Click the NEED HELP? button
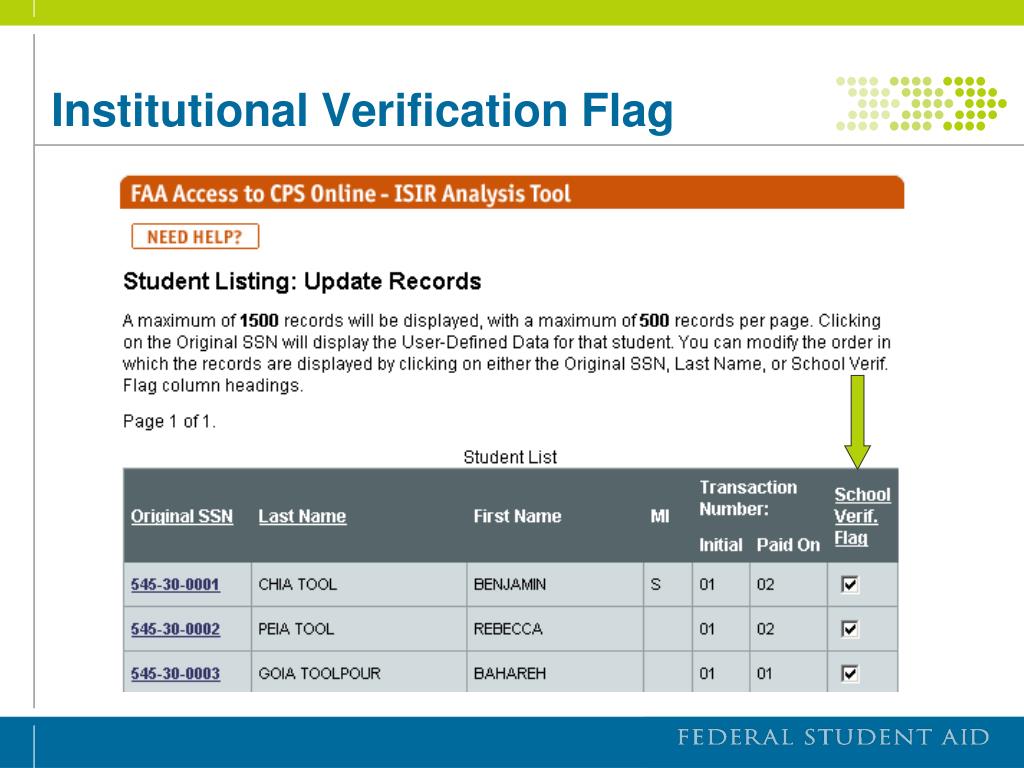 pos(195,236)
